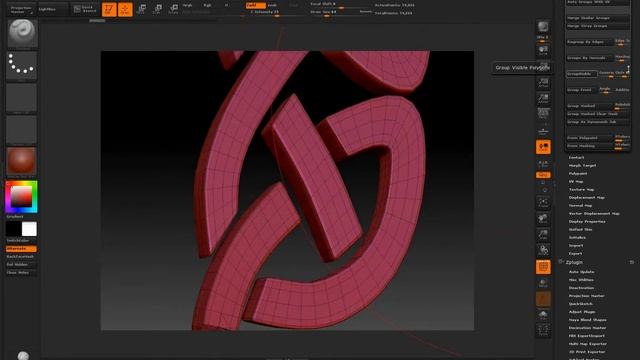Expand the Contact subpalette

[x=576, y=158]
